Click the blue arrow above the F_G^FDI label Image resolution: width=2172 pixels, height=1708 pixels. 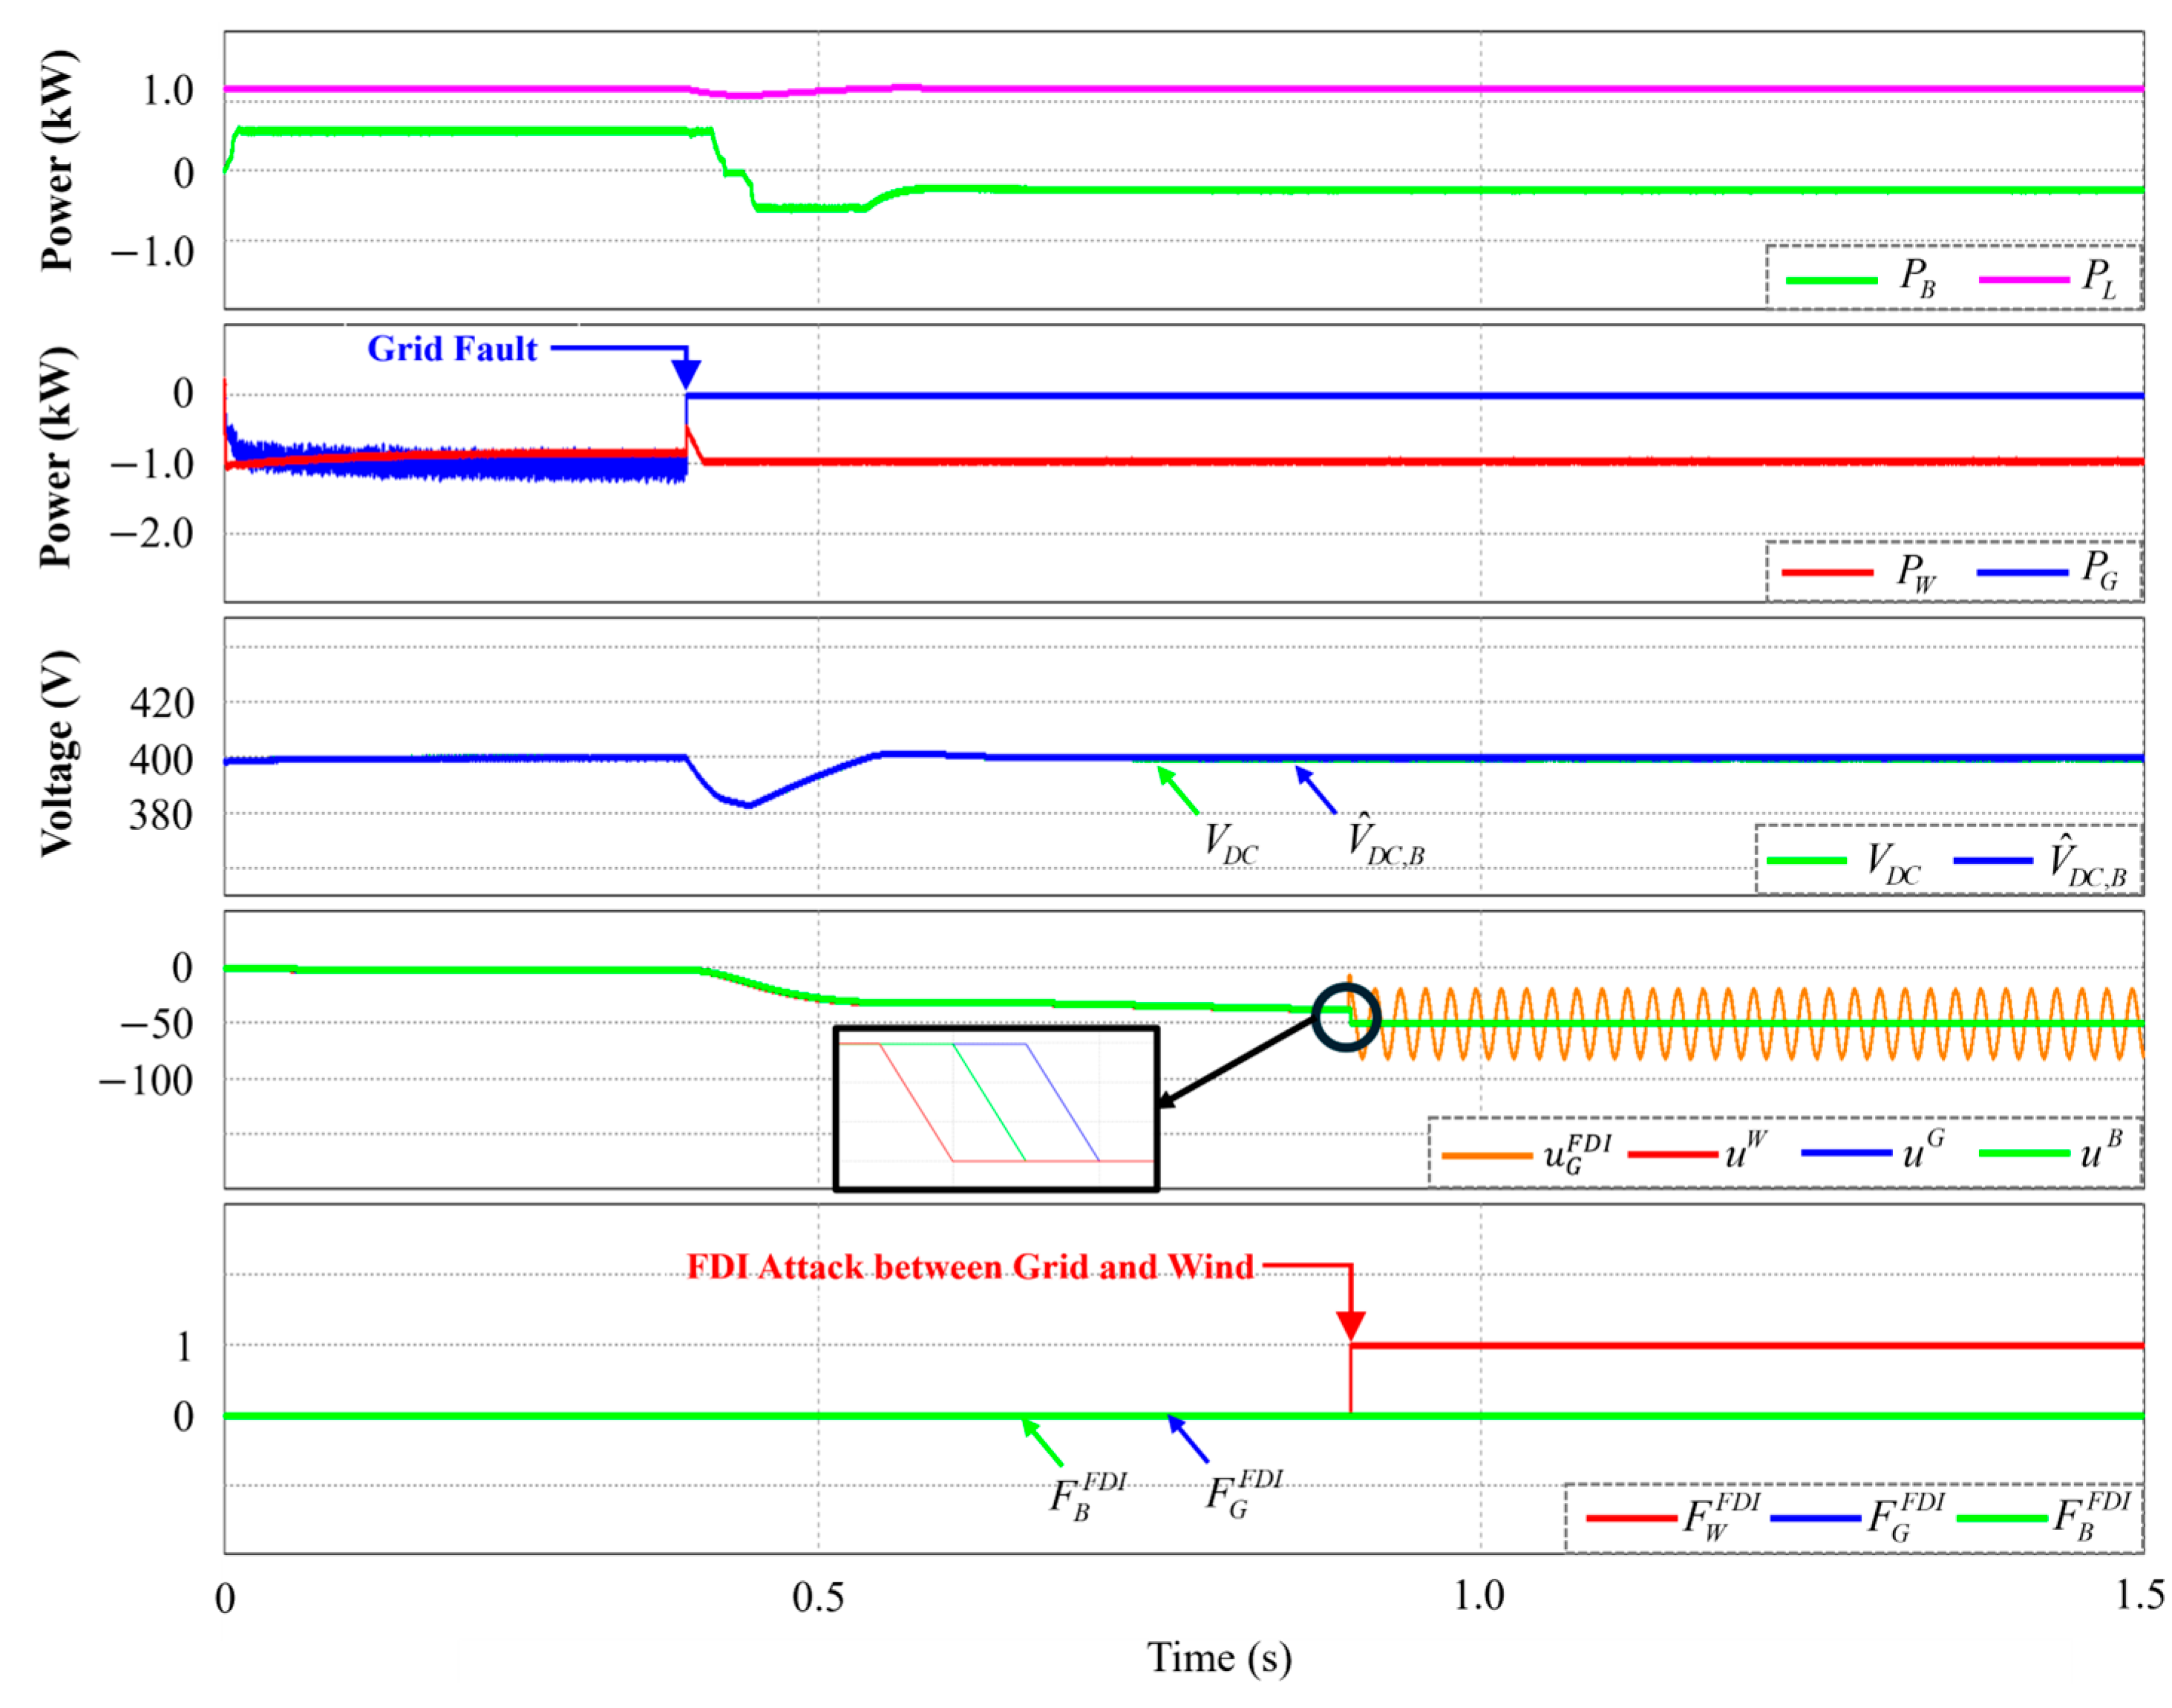pyautogui.click(x=1188, y=1439)
